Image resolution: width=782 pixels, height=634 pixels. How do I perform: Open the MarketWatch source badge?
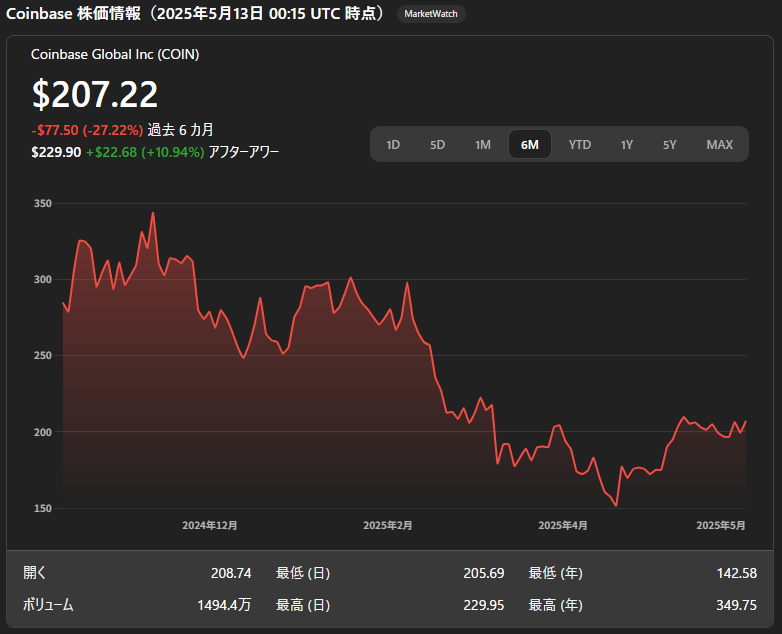[x=431, y=14]
